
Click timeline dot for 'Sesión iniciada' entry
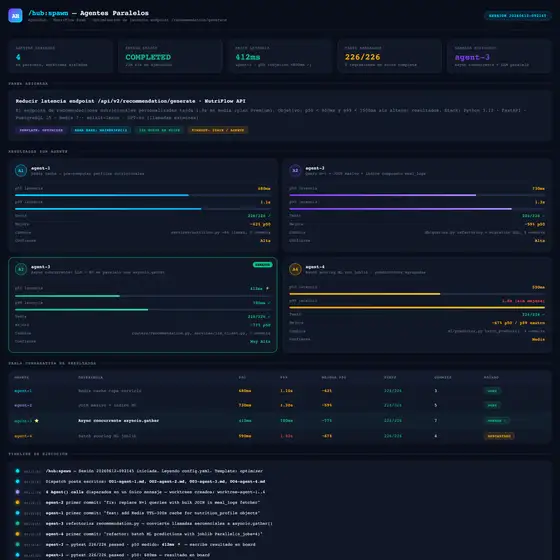(x=18, y=471)
